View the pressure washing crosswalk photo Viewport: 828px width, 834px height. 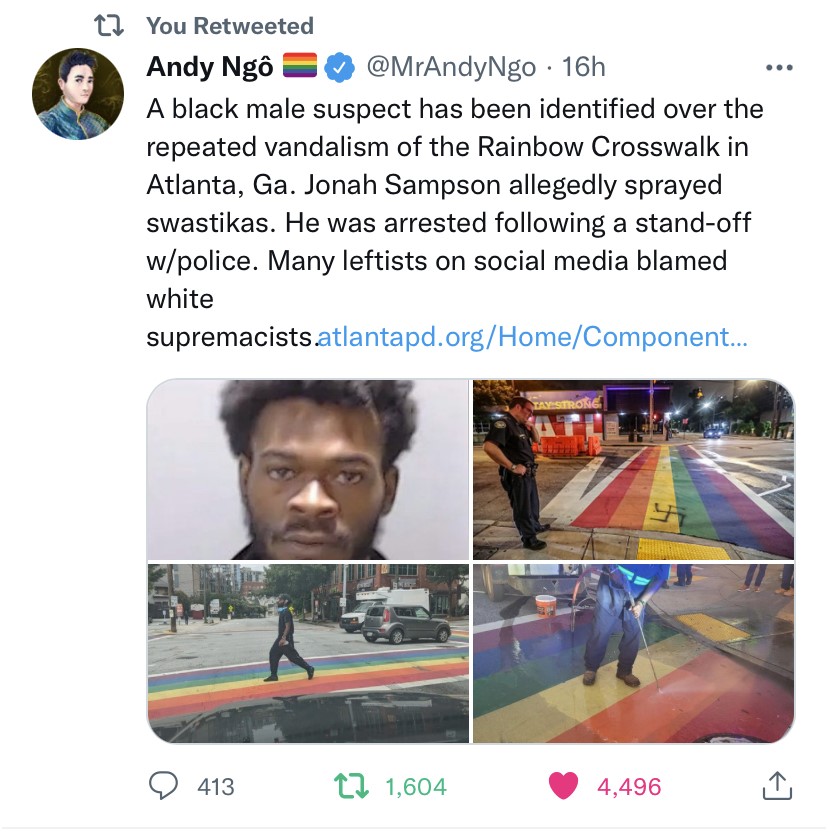click(633, 653)
